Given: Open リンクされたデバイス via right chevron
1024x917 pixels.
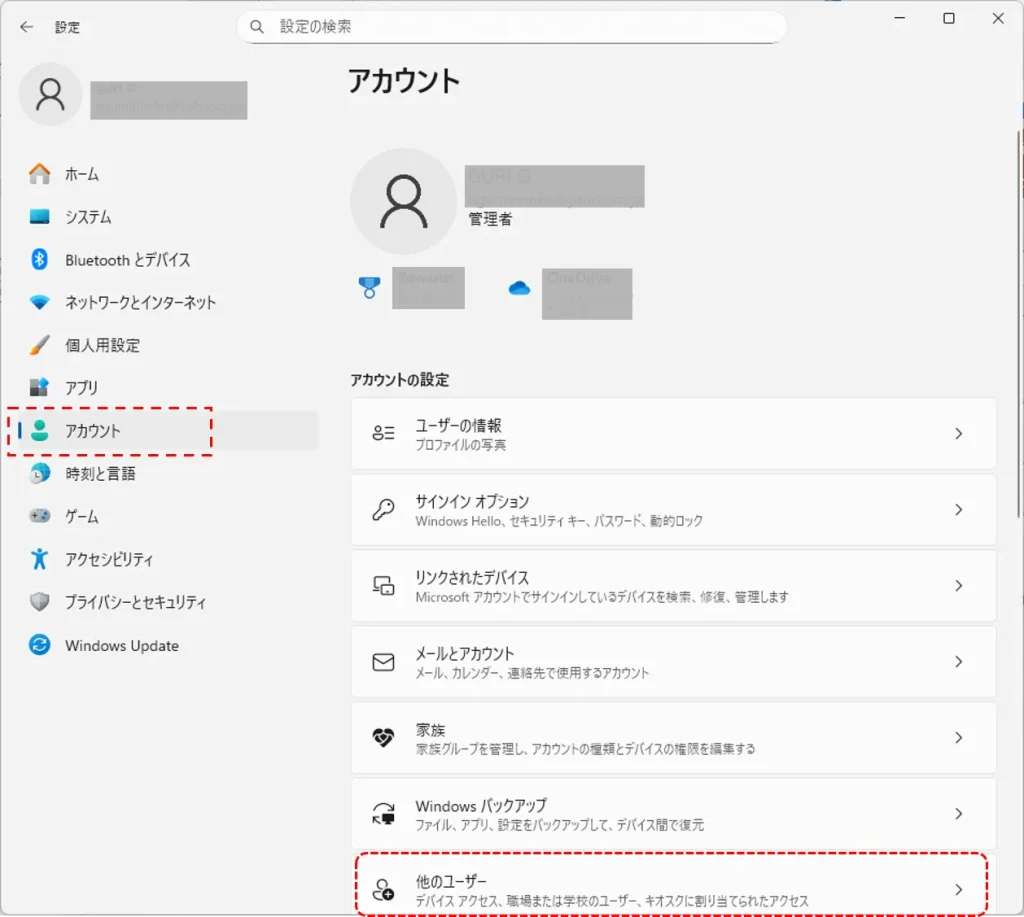Looking at the screenshot, I should pyautogui.click(x=958, y=586).
